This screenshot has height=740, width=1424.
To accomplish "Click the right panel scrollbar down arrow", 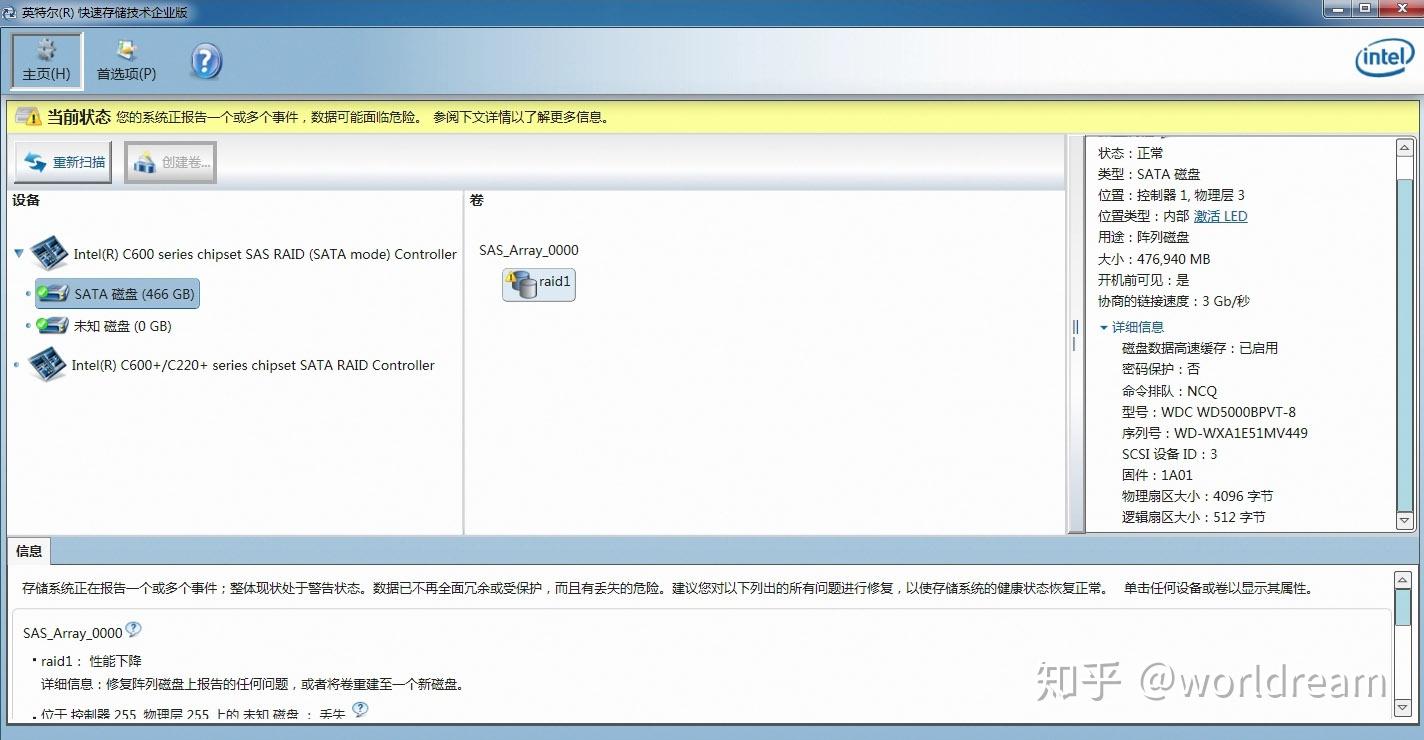I will pos(1403,520).
